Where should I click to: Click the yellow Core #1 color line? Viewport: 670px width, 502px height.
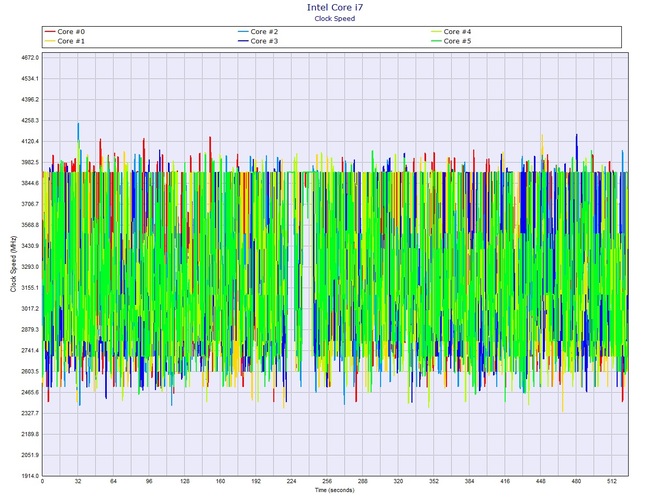pos(50,41)
